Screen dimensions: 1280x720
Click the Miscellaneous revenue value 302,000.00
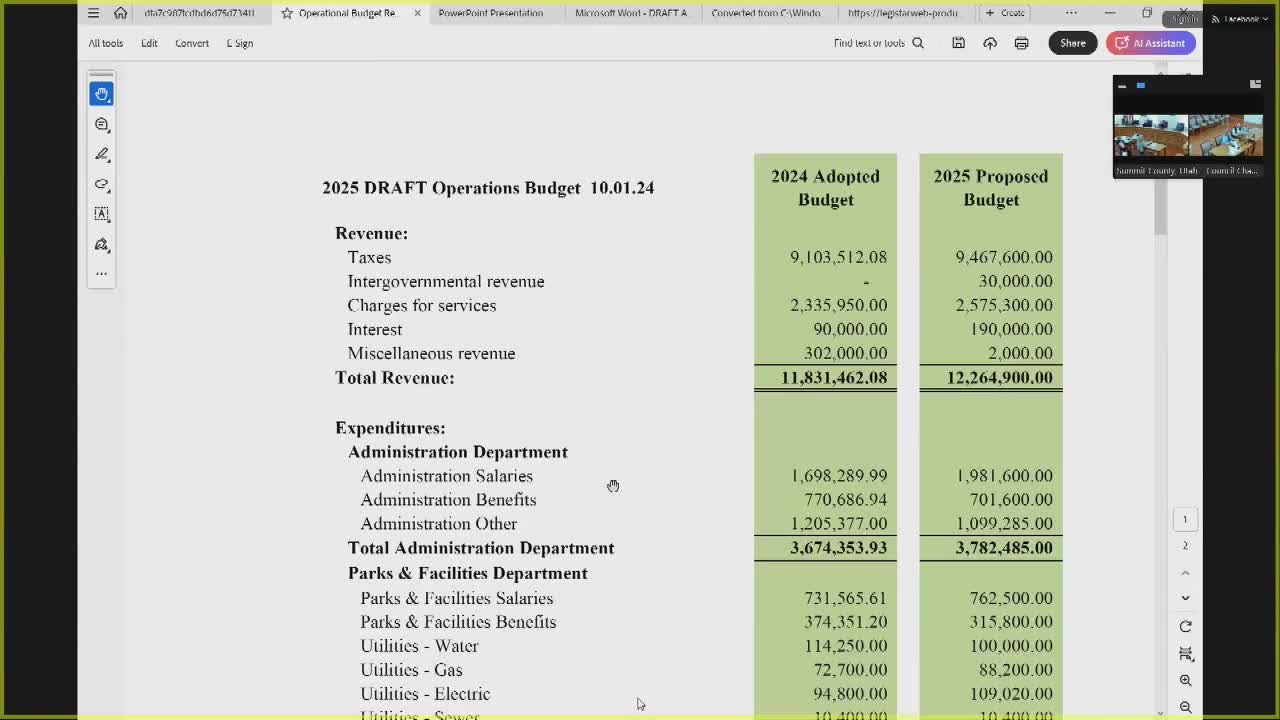[x=846, y=354]
